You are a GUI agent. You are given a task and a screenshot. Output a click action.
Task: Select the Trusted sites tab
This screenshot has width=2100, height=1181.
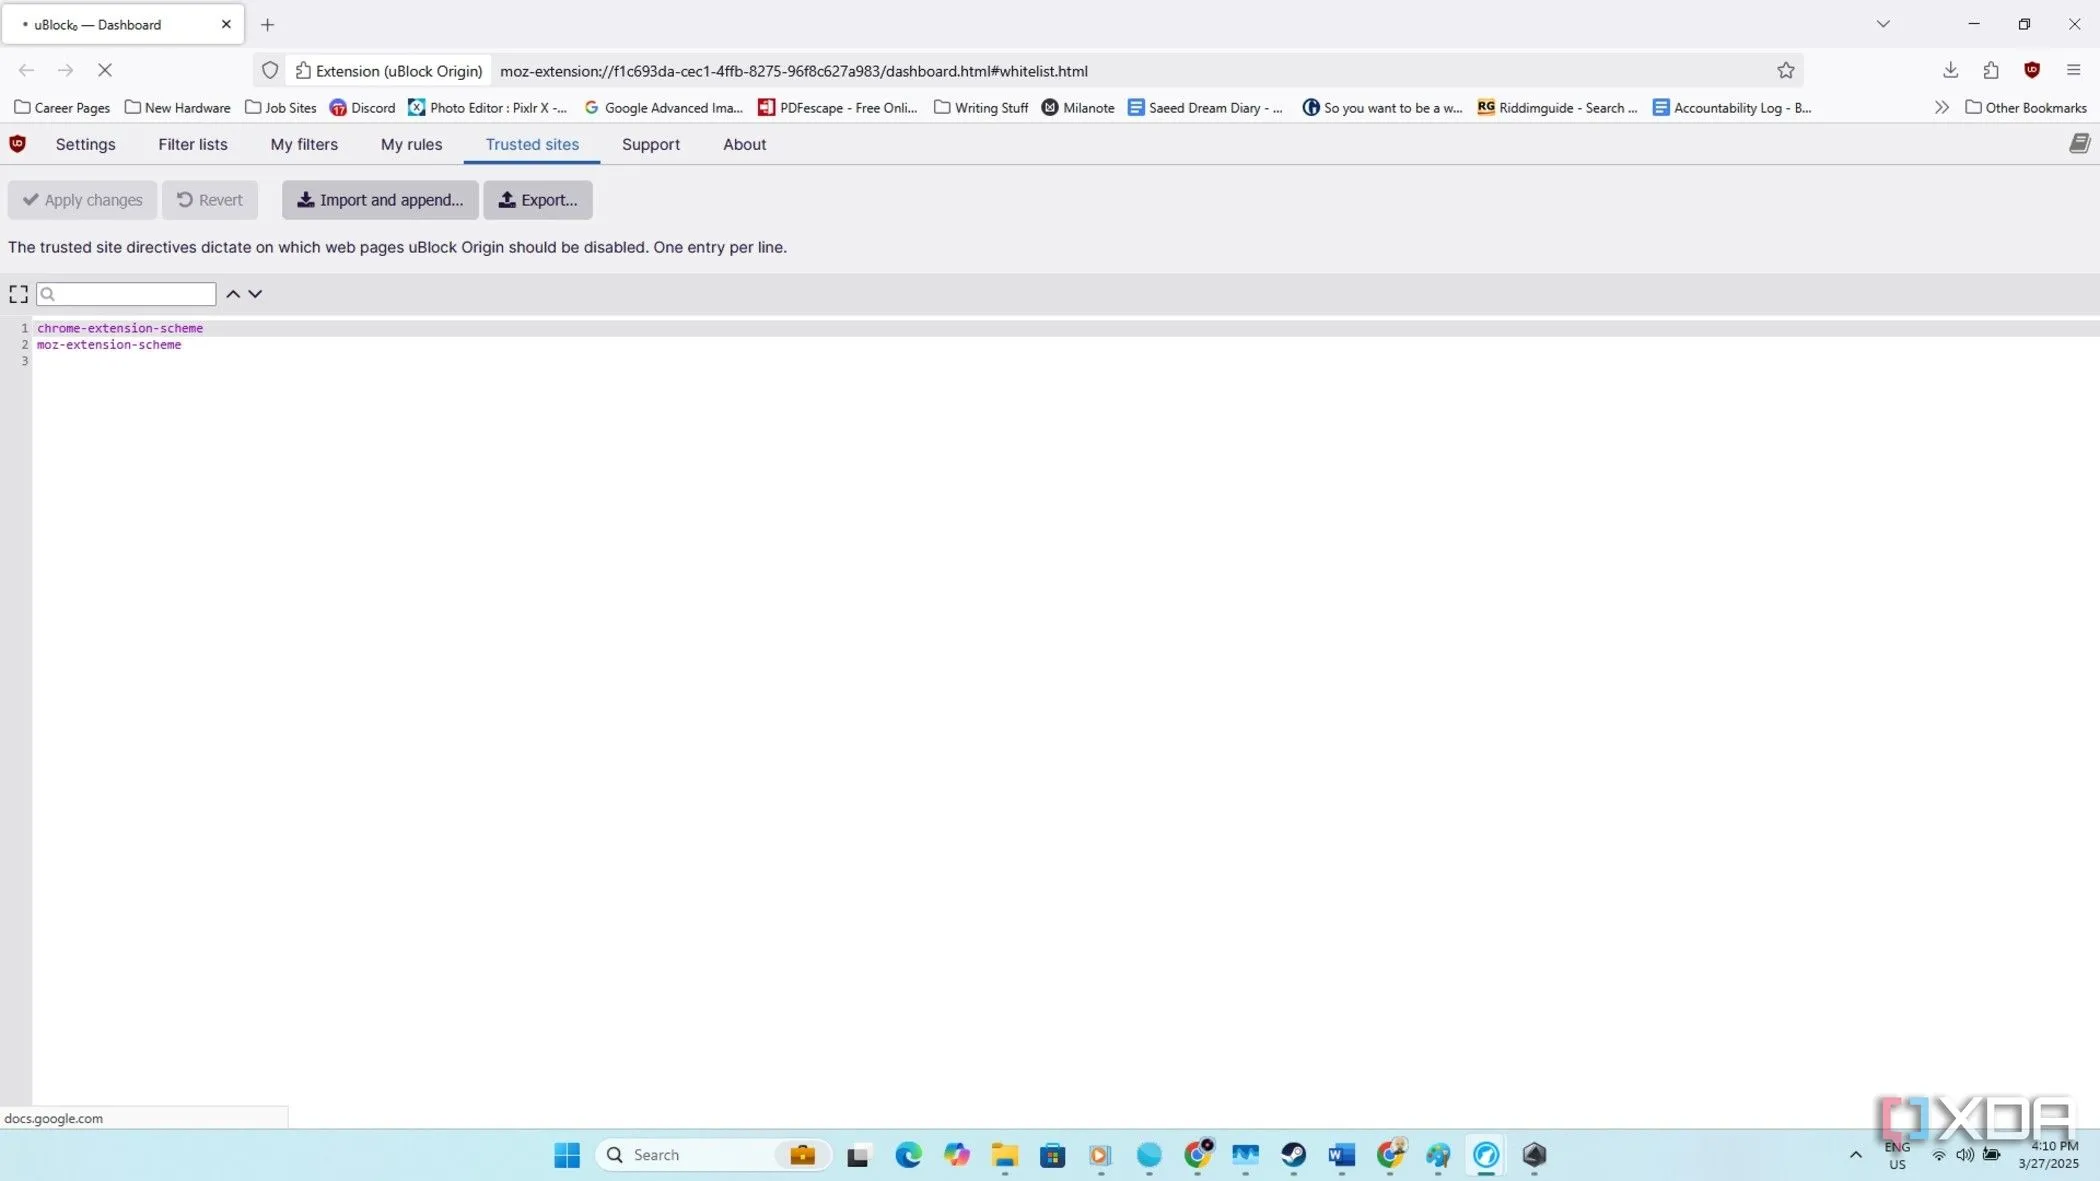tap(532, 144)
